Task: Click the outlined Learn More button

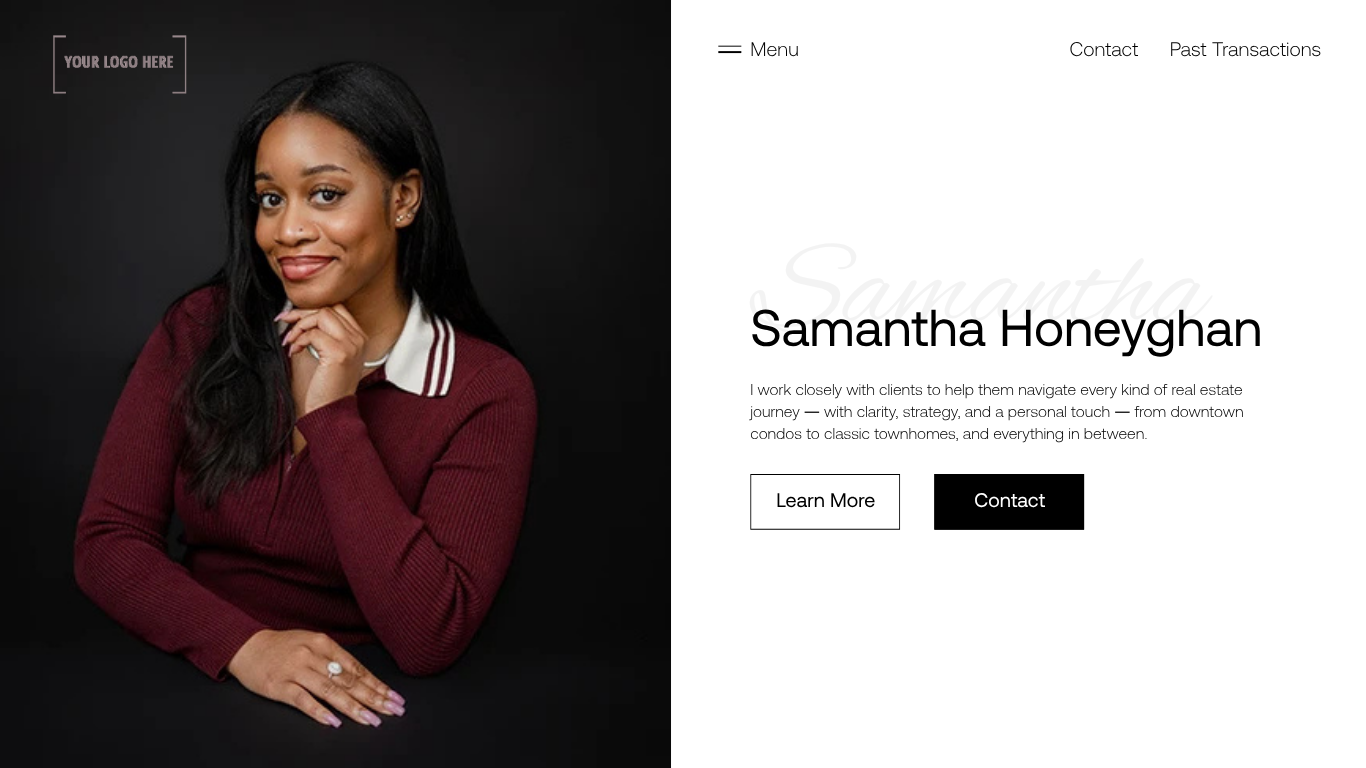Action: pyautogui.click(x=825, y=502)
